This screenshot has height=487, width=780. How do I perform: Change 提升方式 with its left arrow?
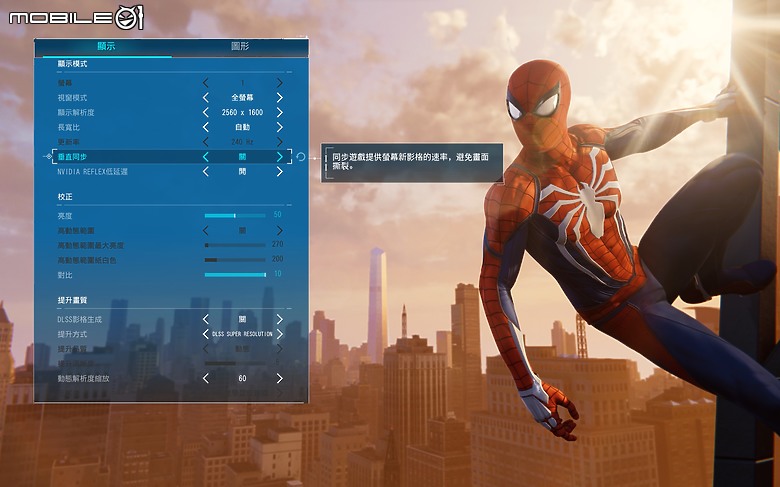tap(205, 334)
